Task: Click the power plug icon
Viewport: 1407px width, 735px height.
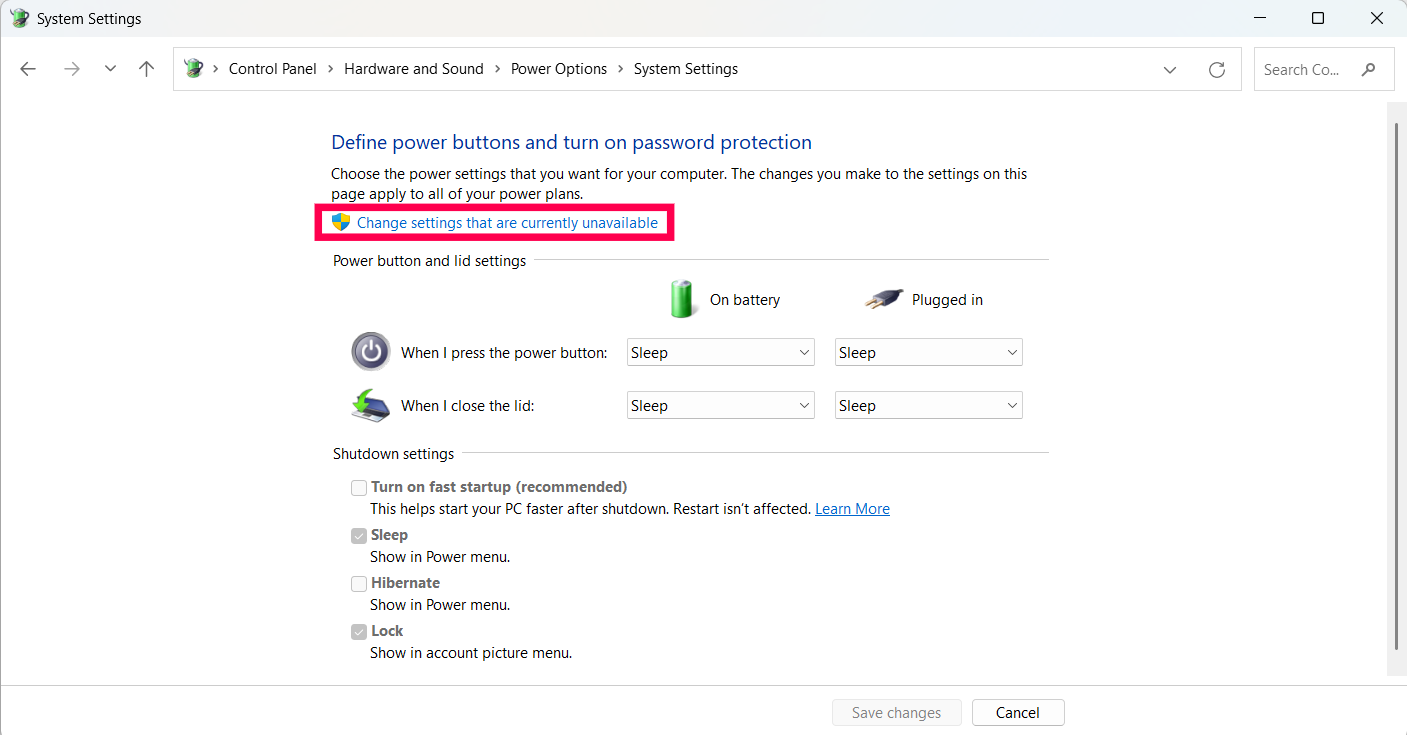Action: (884, 299)
